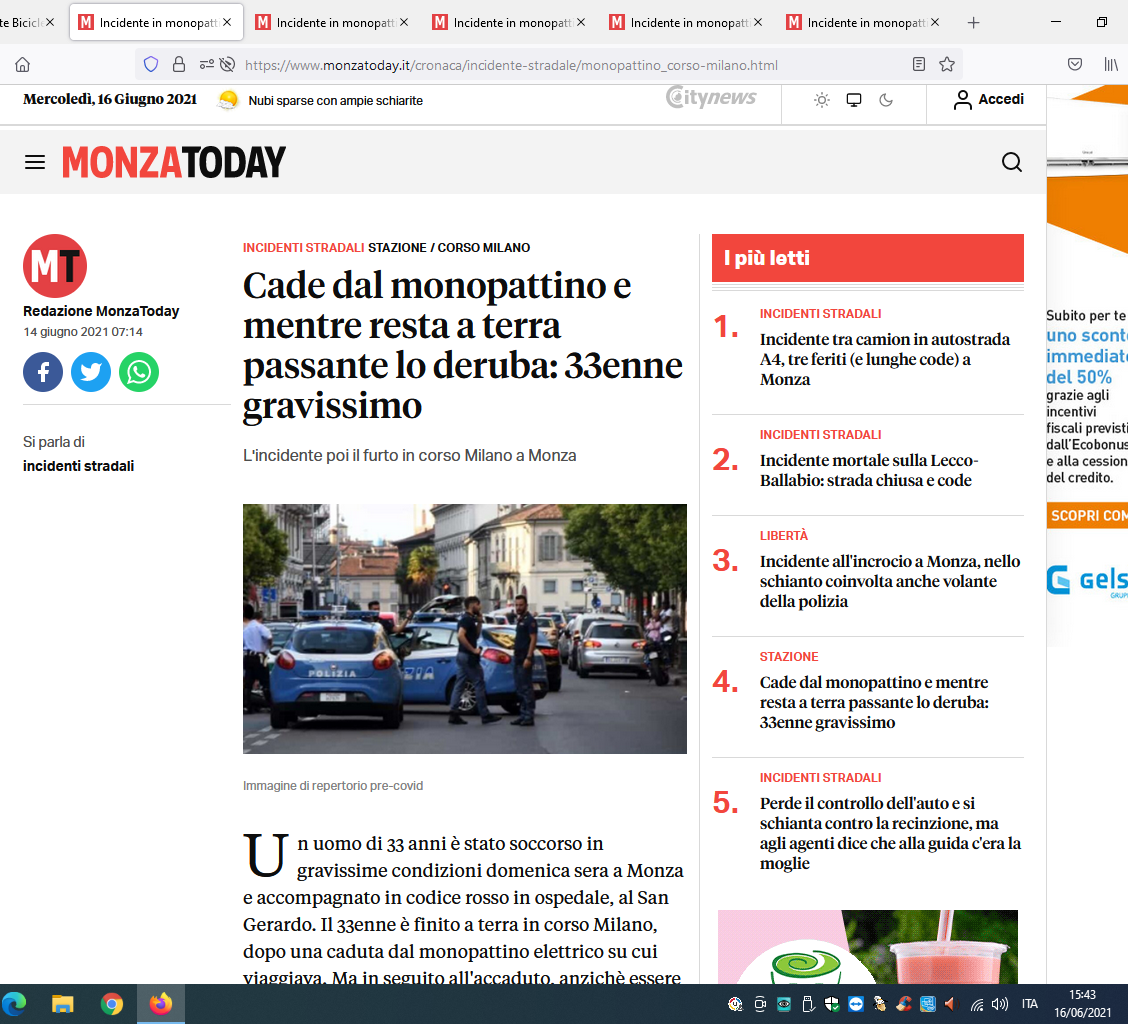Open 'Incidente tra camion in autostrada A4' article
The image size is (1128, 1024).
coord(885,359)
